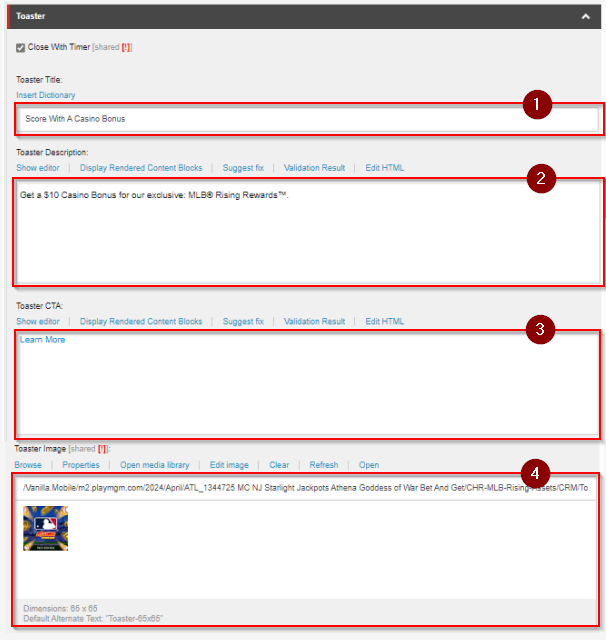Screen dimensions: 606x640
Task: Browse for a Toaster Image
Action: [28, 465]
